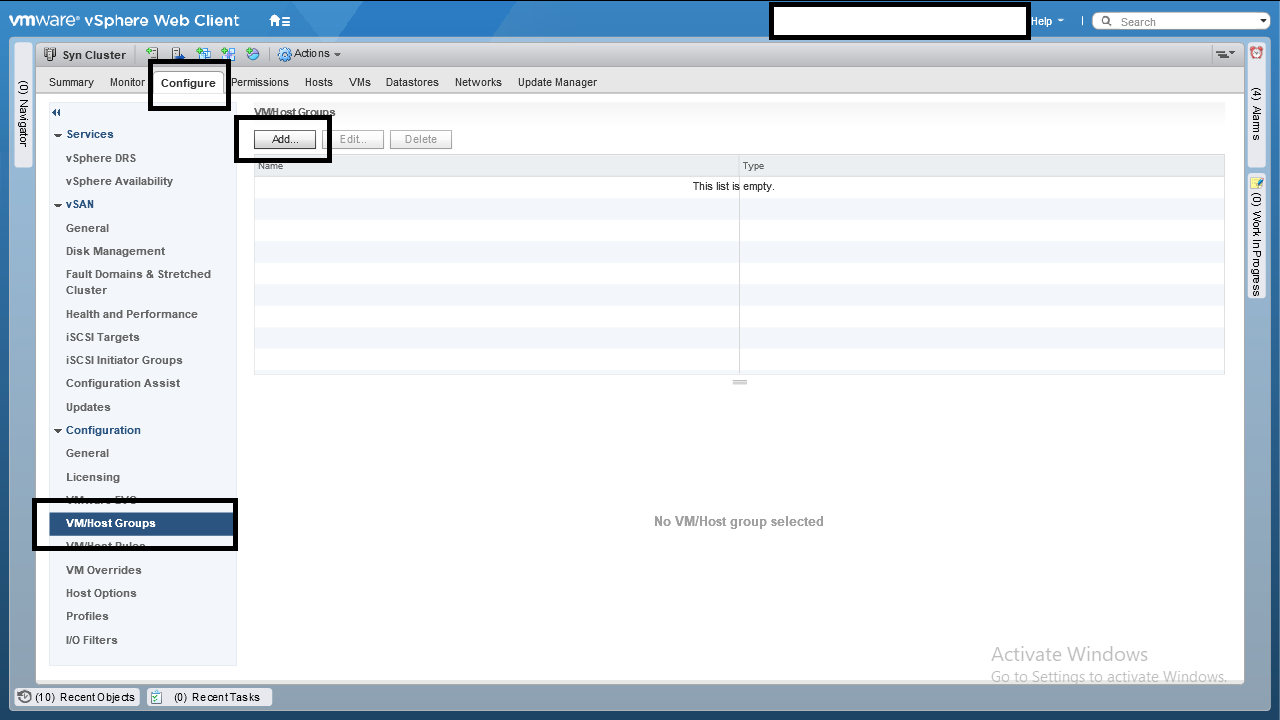Open I/O Filters settings
Viewport: 1280px width, 720px height.
91,640
